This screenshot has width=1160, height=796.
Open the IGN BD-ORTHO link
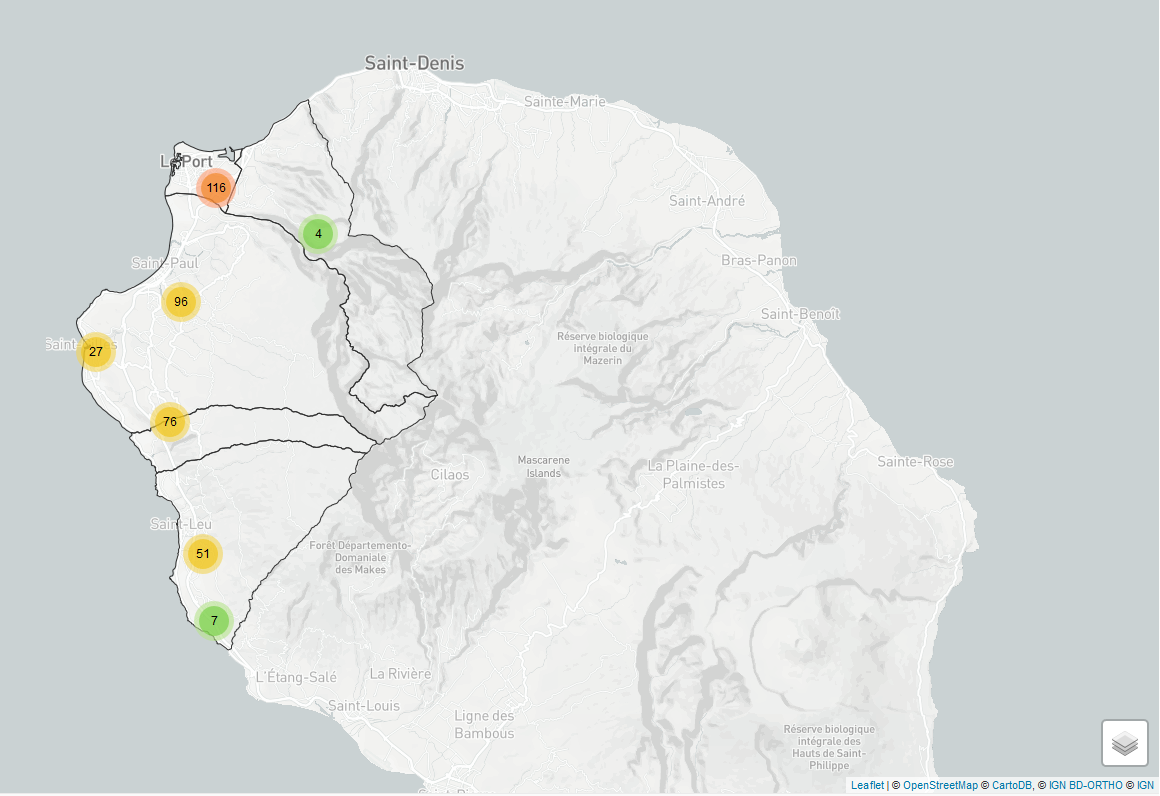[x=1085, y=786]
